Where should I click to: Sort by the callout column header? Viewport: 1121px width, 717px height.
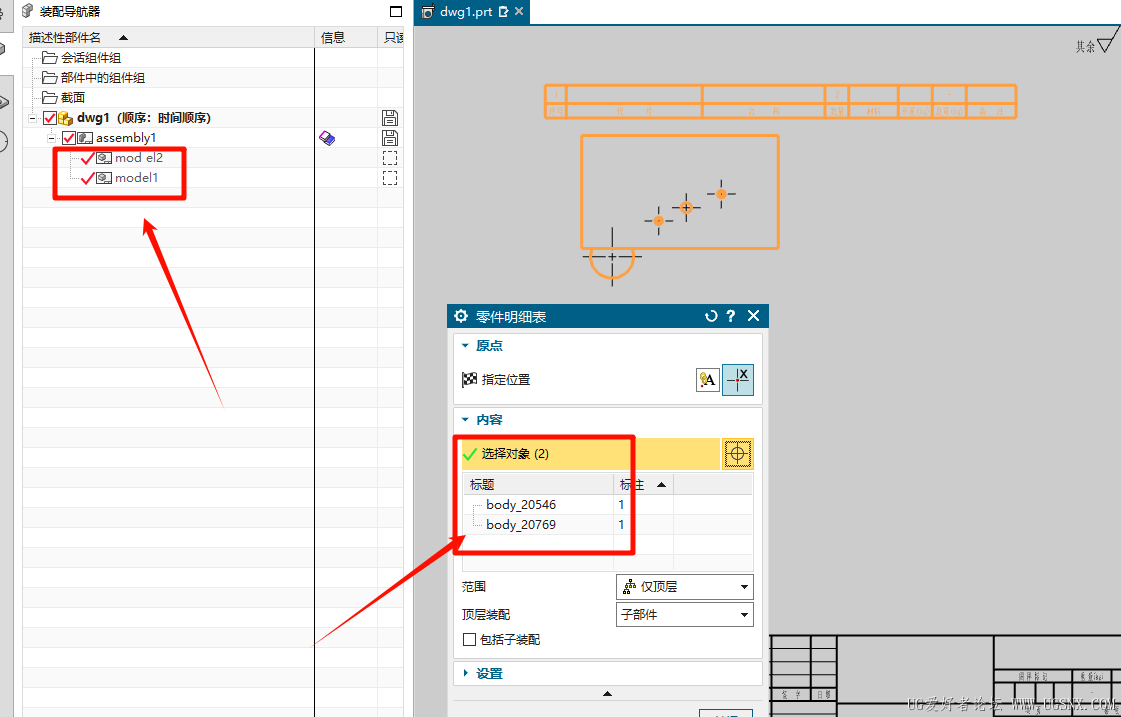[x=643, y=485]
